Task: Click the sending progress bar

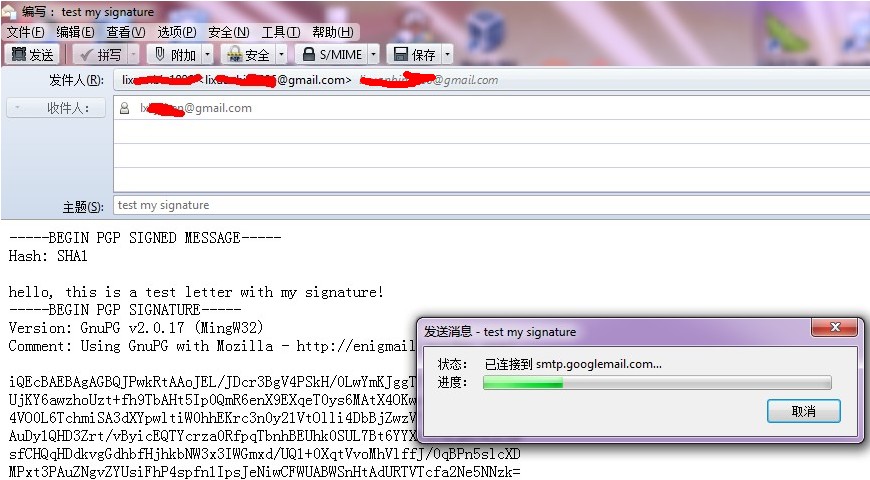Action: point(657,382)
